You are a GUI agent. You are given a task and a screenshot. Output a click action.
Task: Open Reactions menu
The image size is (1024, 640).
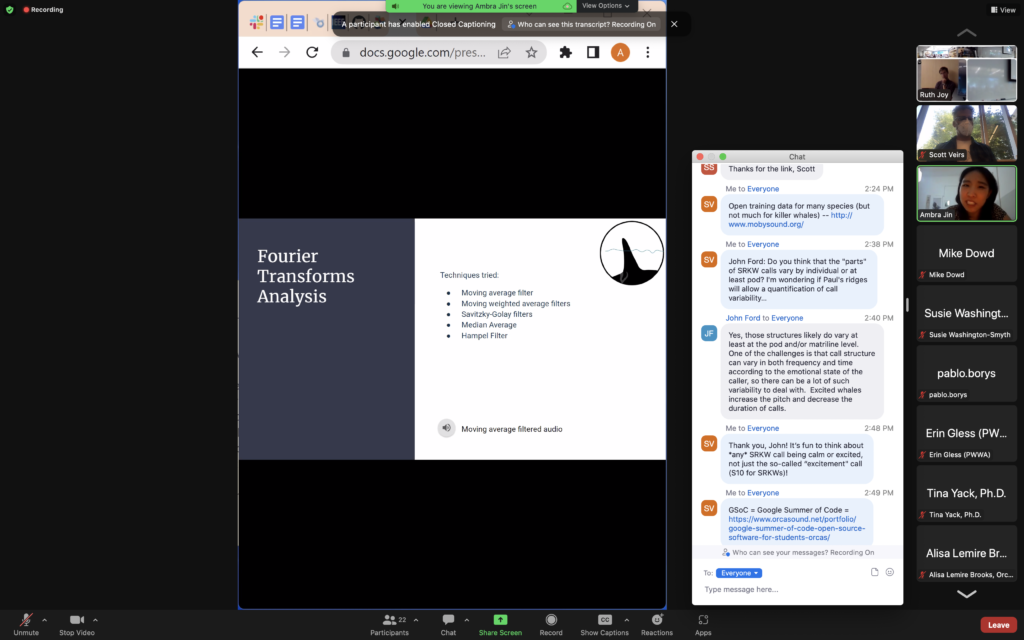click(x=656, y=624)
